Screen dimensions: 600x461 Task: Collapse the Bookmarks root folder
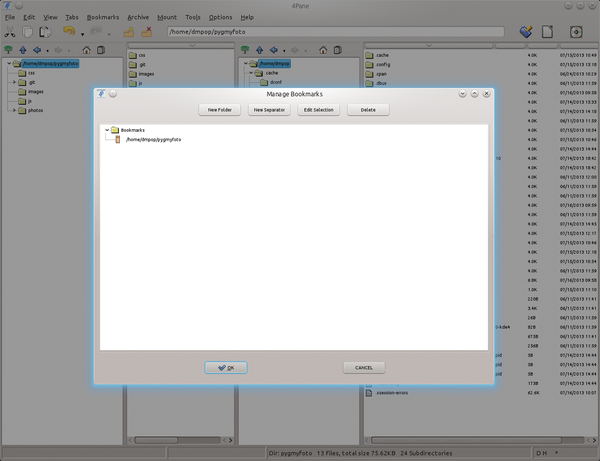[107, 130]
